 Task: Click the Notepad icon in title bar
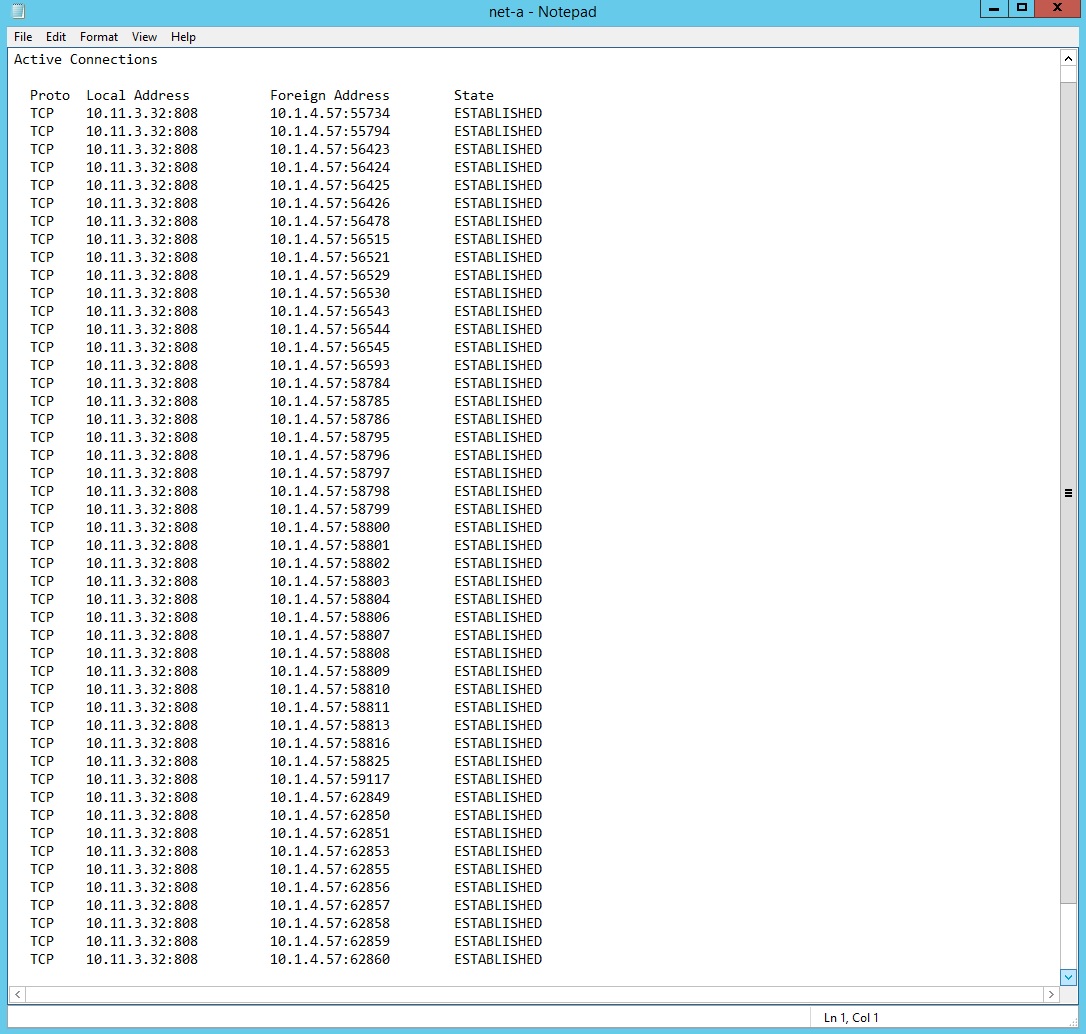[x=19, y=11]
